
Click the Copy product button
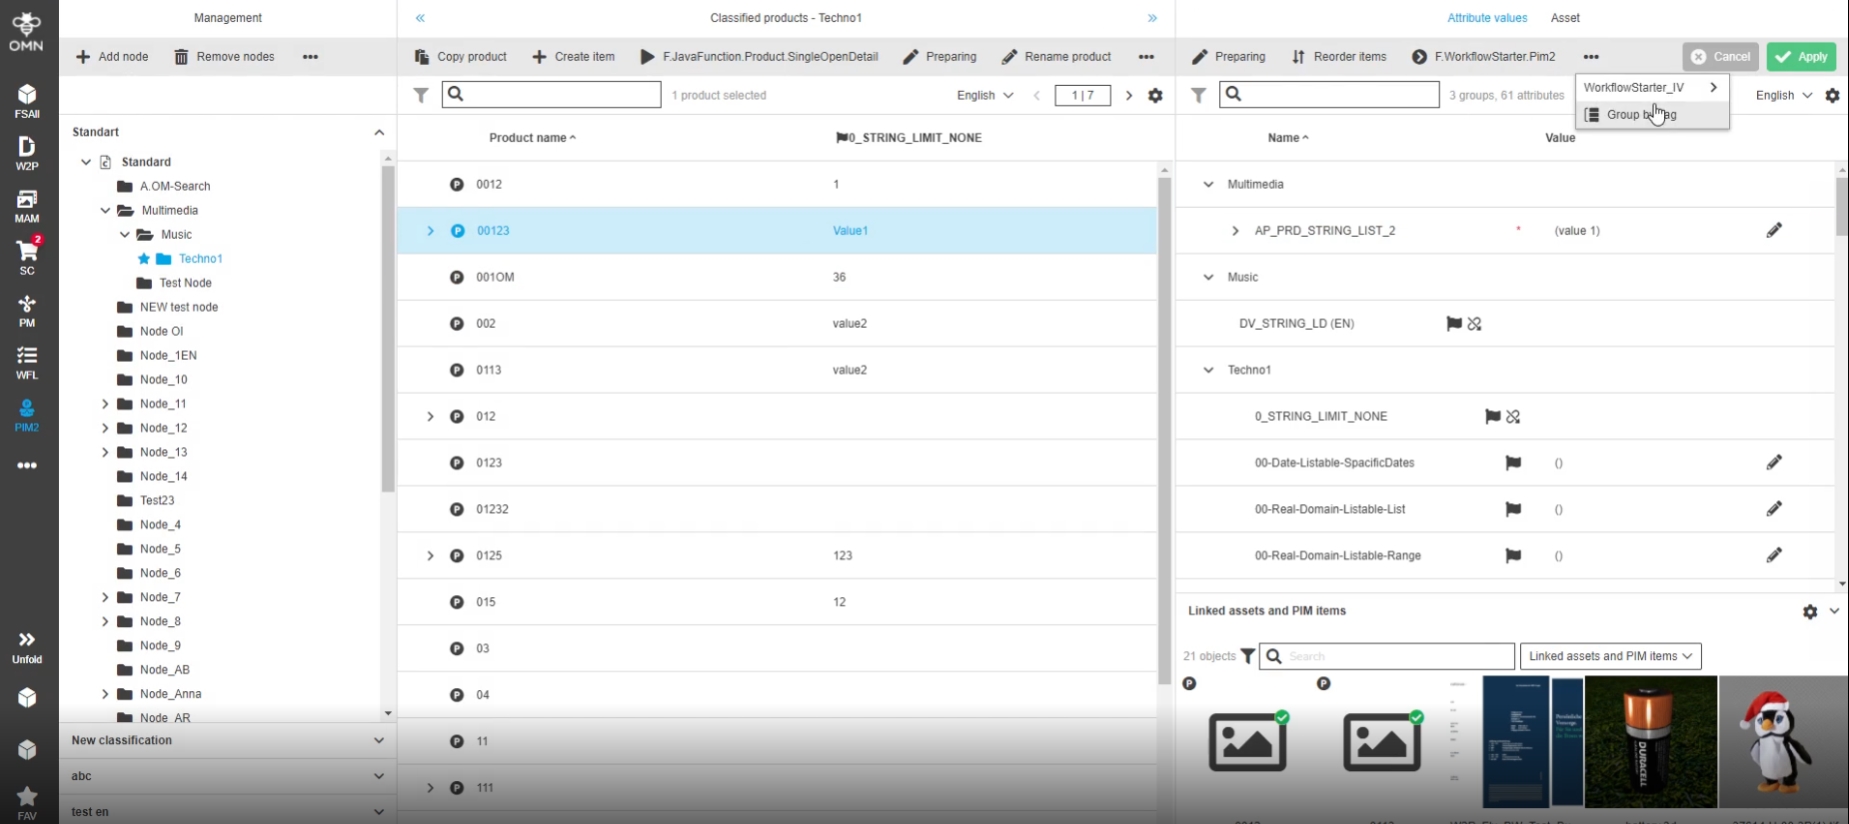tap(461, 57)
